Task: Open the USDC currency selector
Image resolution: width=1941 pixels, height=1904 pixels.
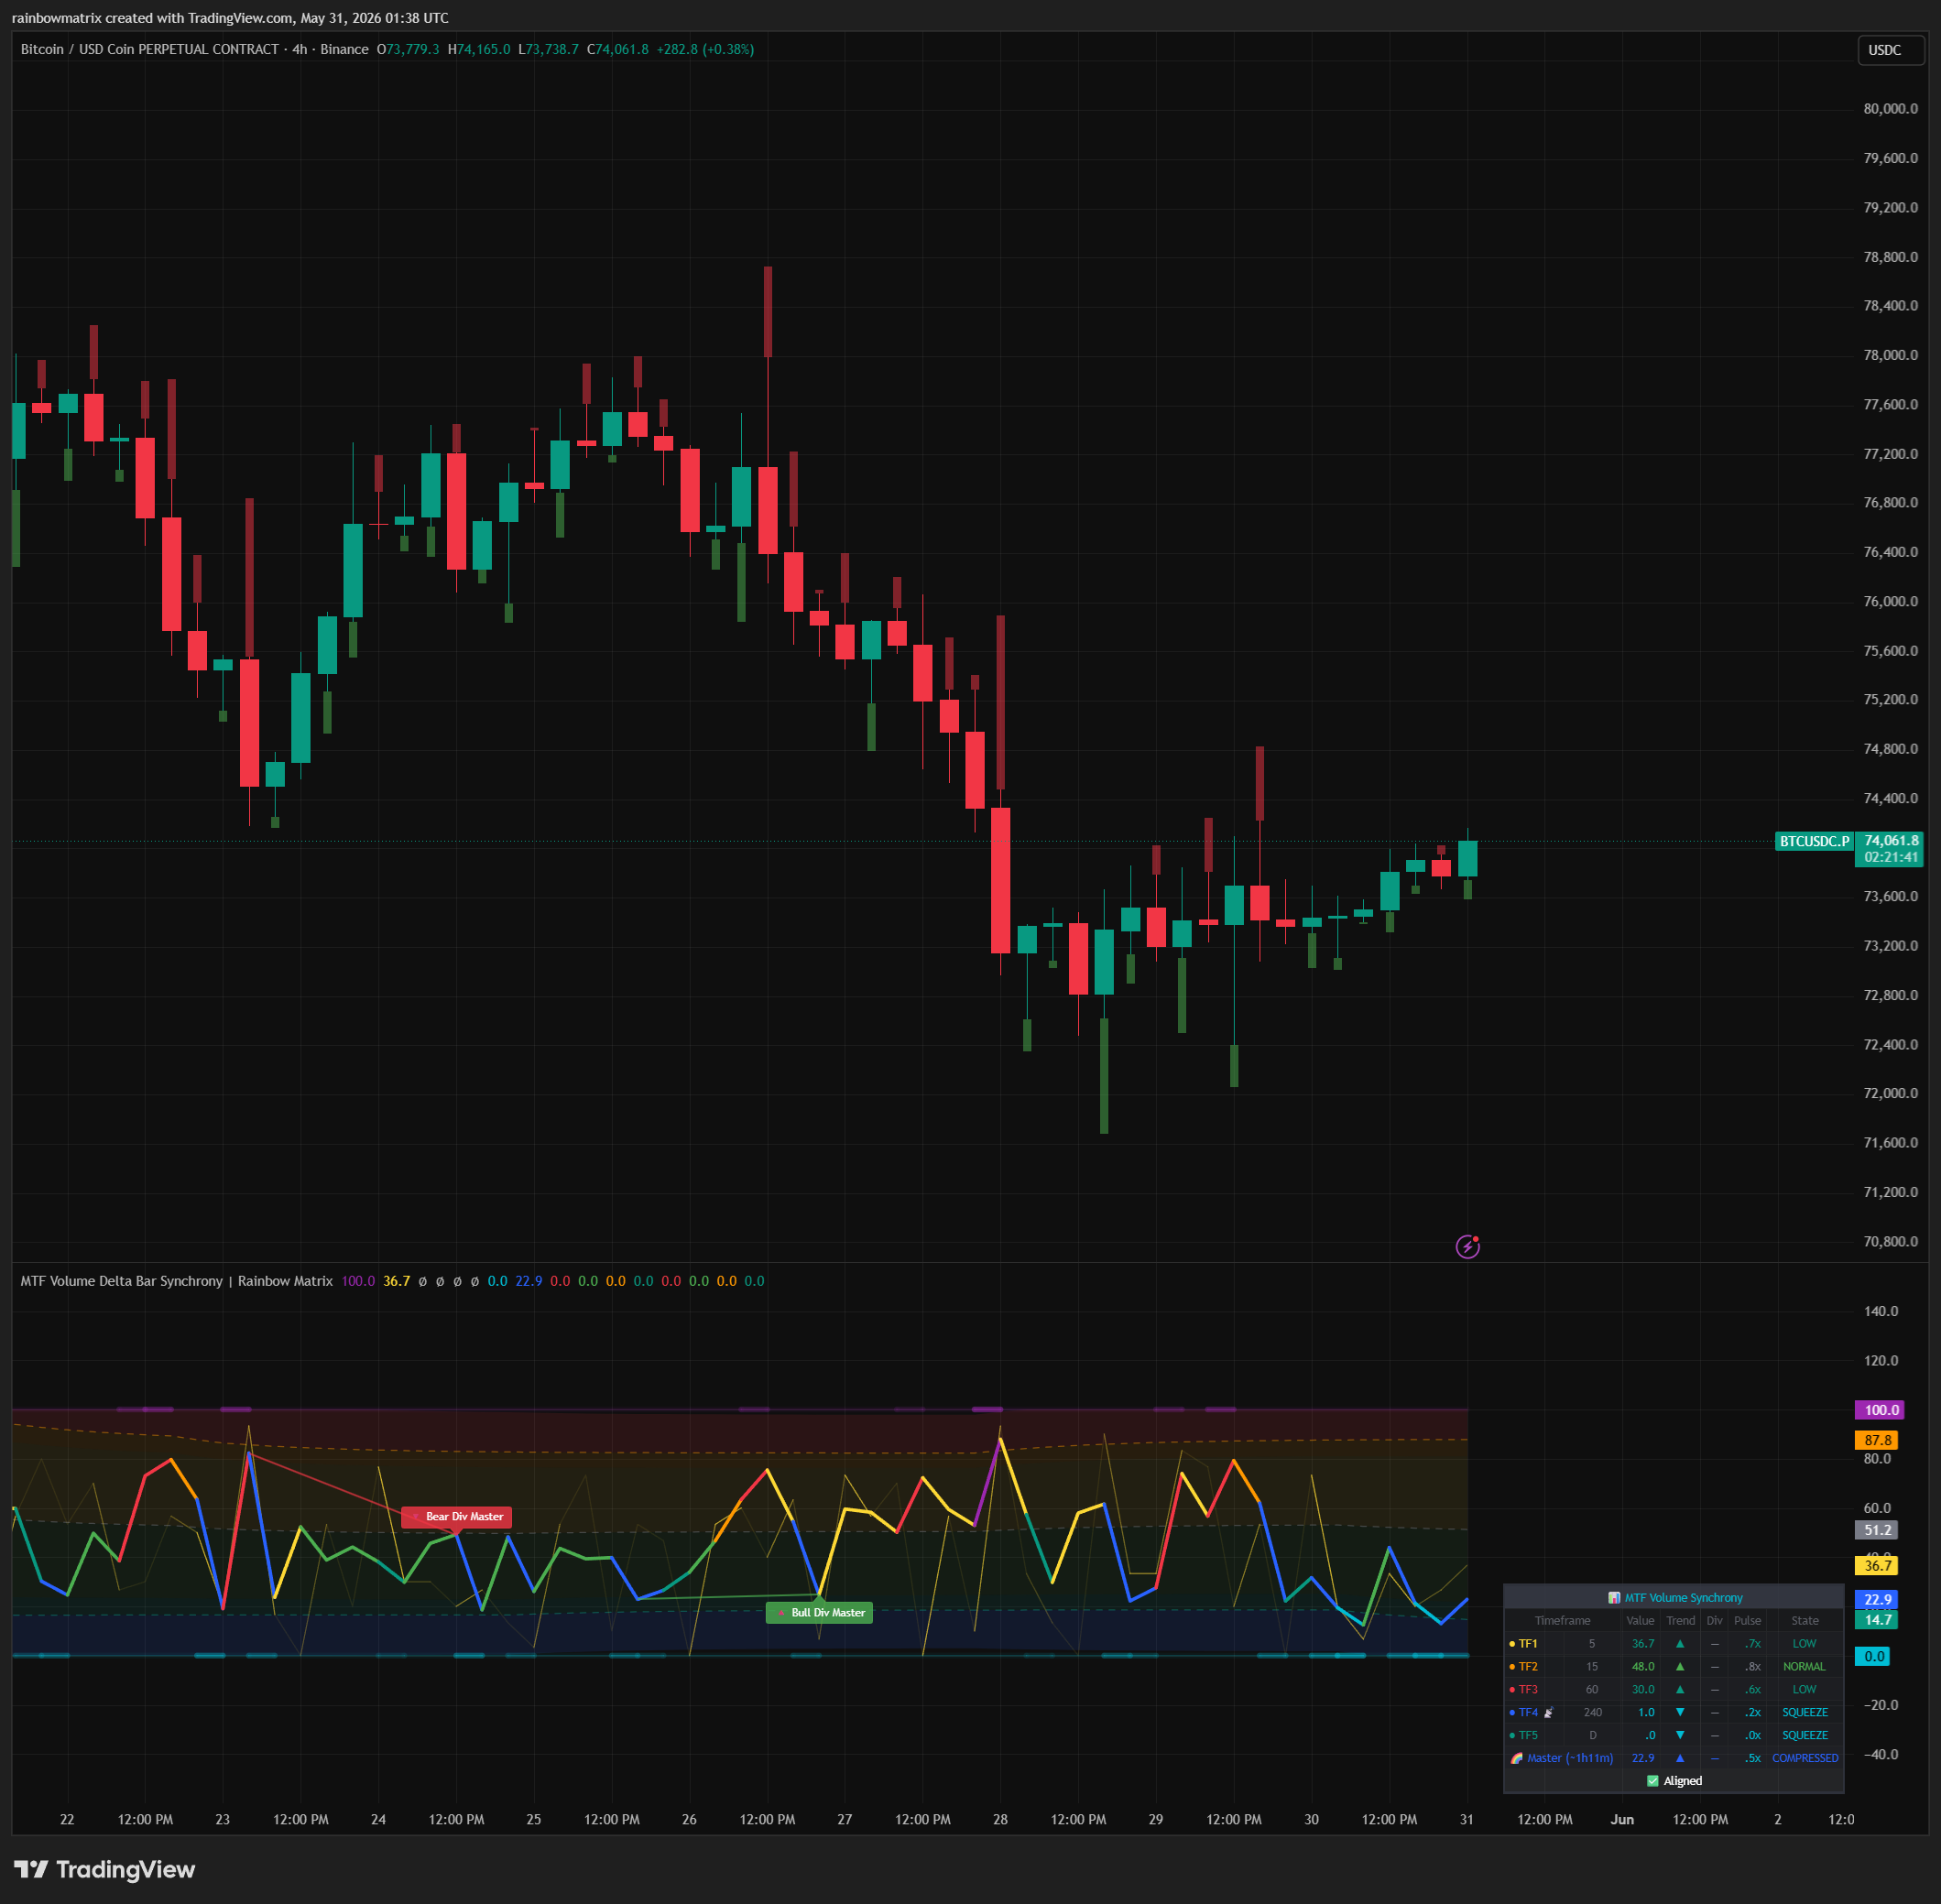Action: tap(1891, 50)
